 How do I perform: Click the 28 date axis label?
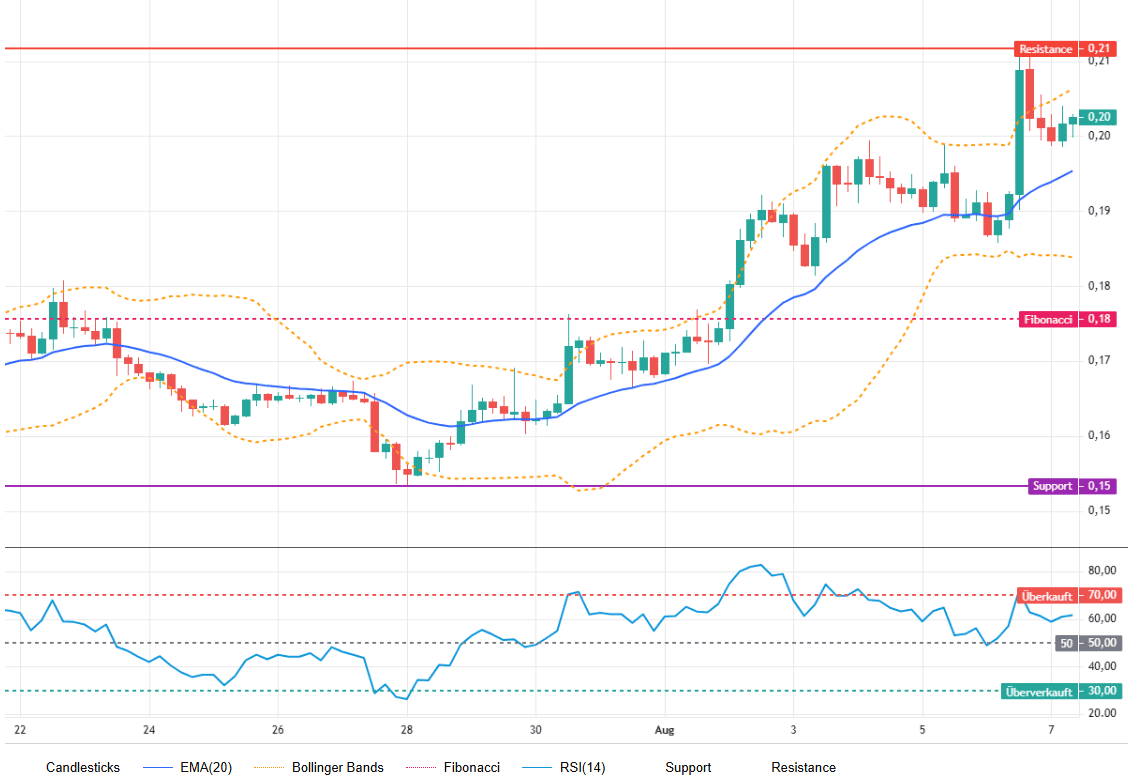coord(407,730)
